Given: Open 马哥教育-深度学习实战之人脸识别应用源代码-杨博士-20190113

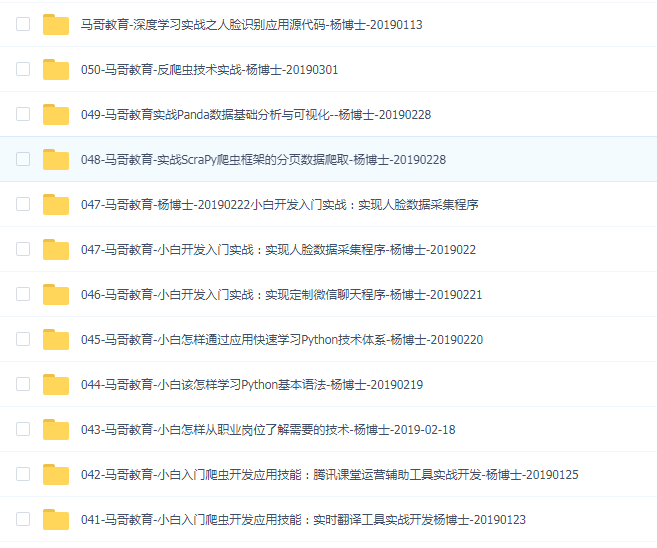Looking at the screenshot, I should click(x=251, y=25).
